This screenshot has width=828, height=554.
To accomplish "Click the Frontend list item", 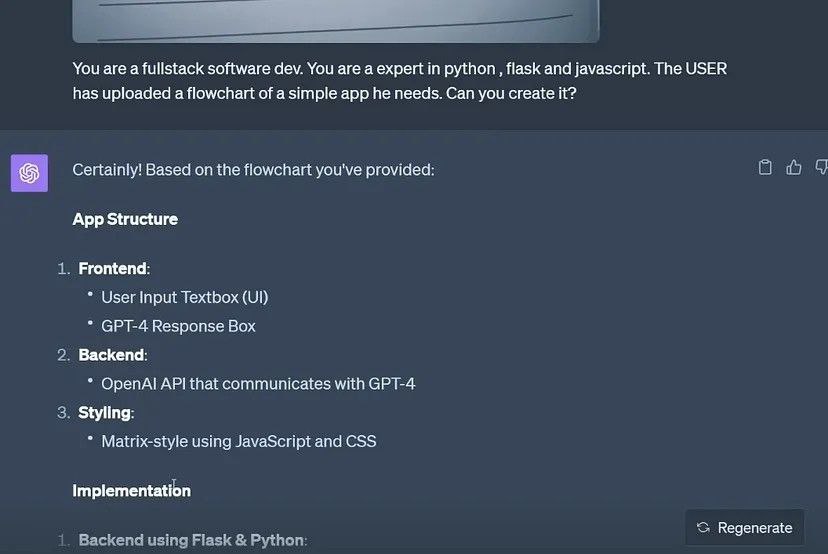I will (113, 268).
